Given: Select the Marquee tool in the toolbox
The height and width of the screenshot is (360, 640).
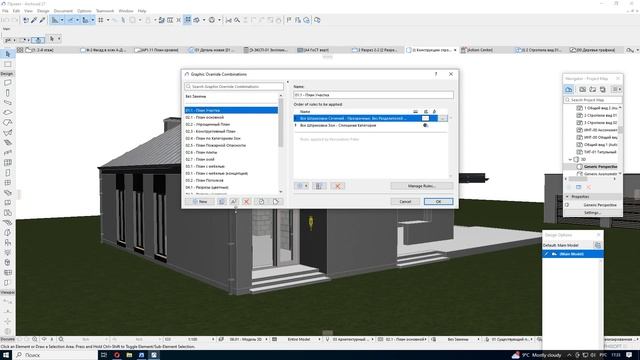Looking at the screenshot, I should [7, 64].
